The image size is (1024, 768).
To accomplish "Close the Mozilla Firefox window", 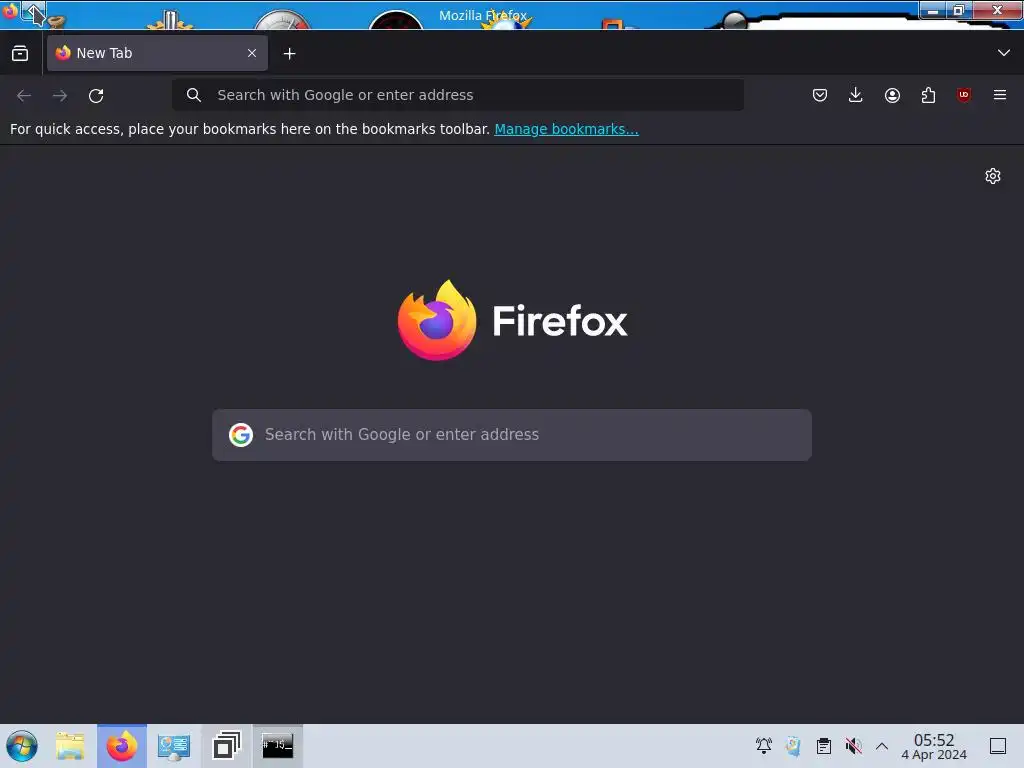I will tap(997, 10).
